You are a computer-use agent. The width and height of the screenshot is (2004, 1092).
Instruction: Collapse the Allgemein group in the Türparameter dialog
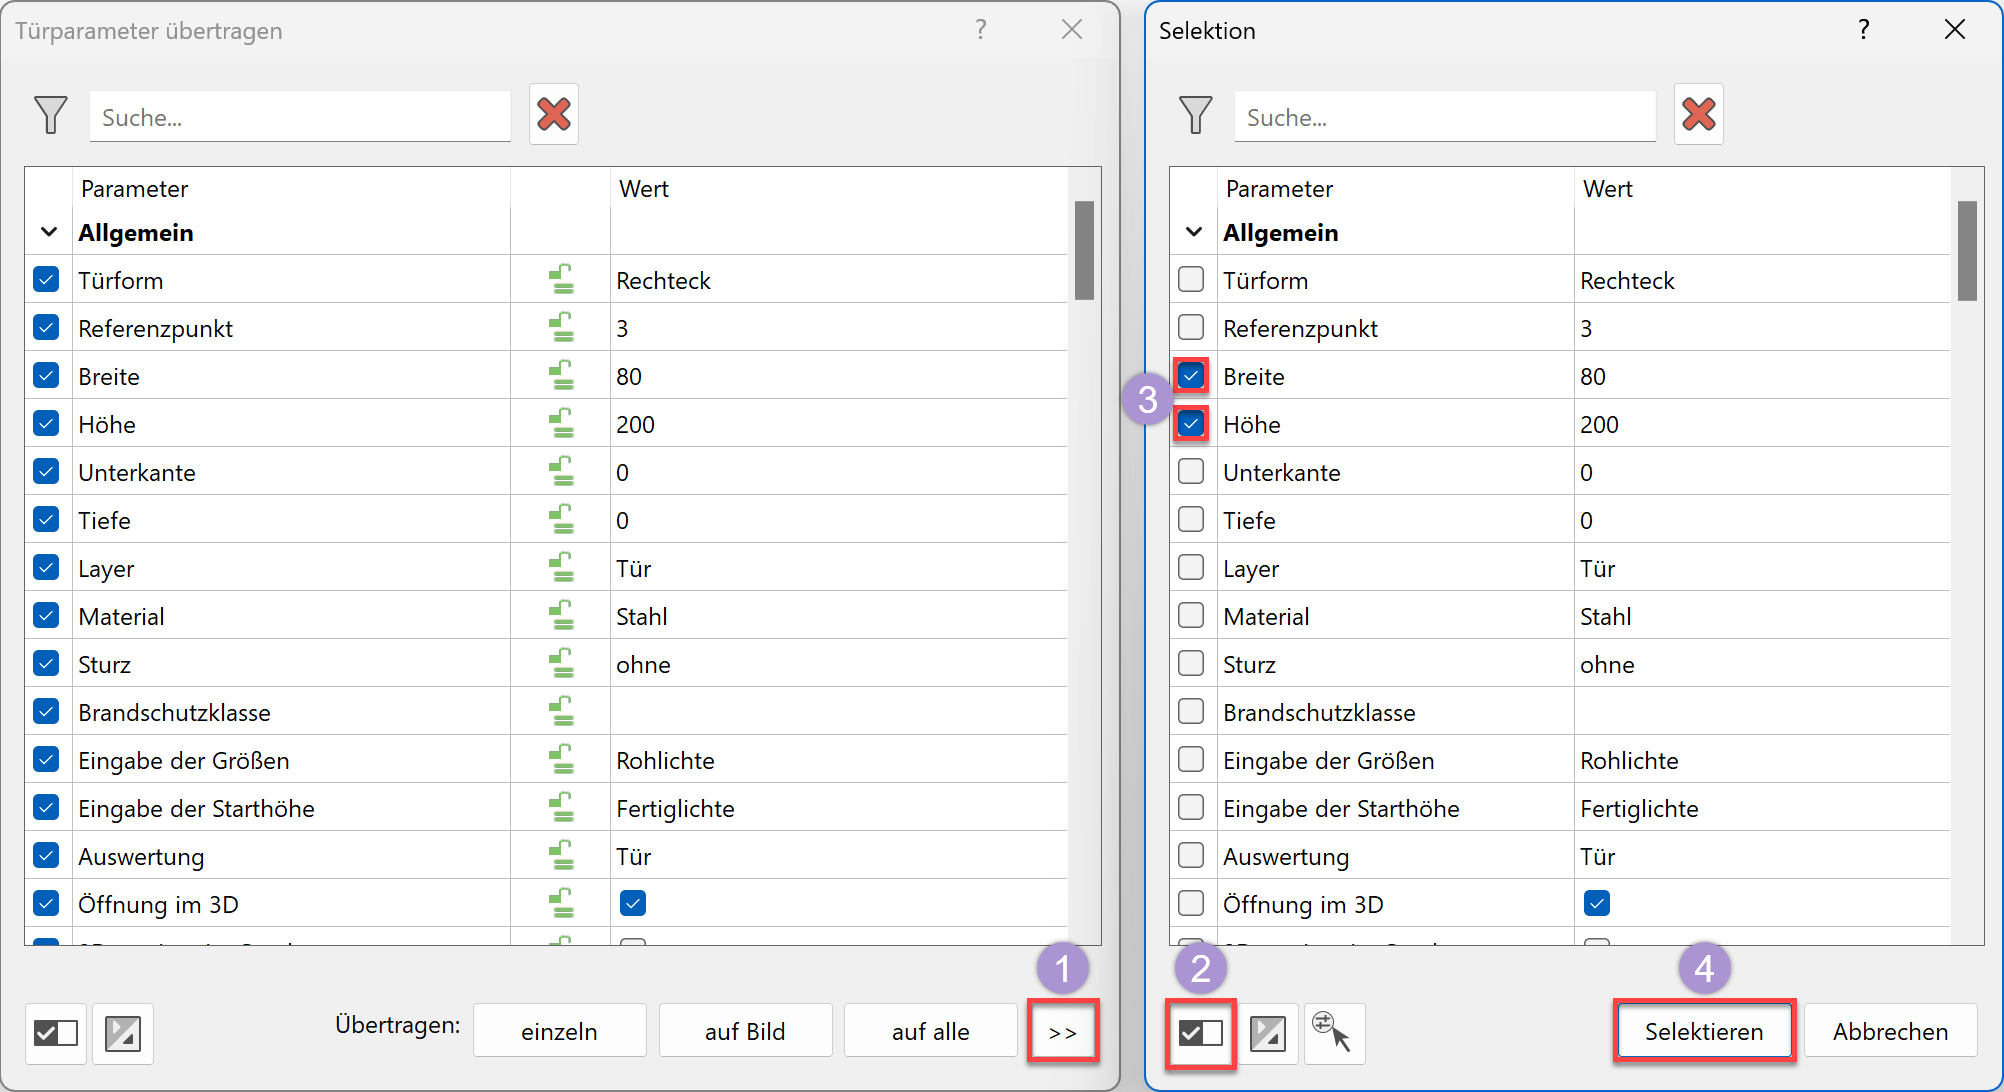click(x=48, y=232)
